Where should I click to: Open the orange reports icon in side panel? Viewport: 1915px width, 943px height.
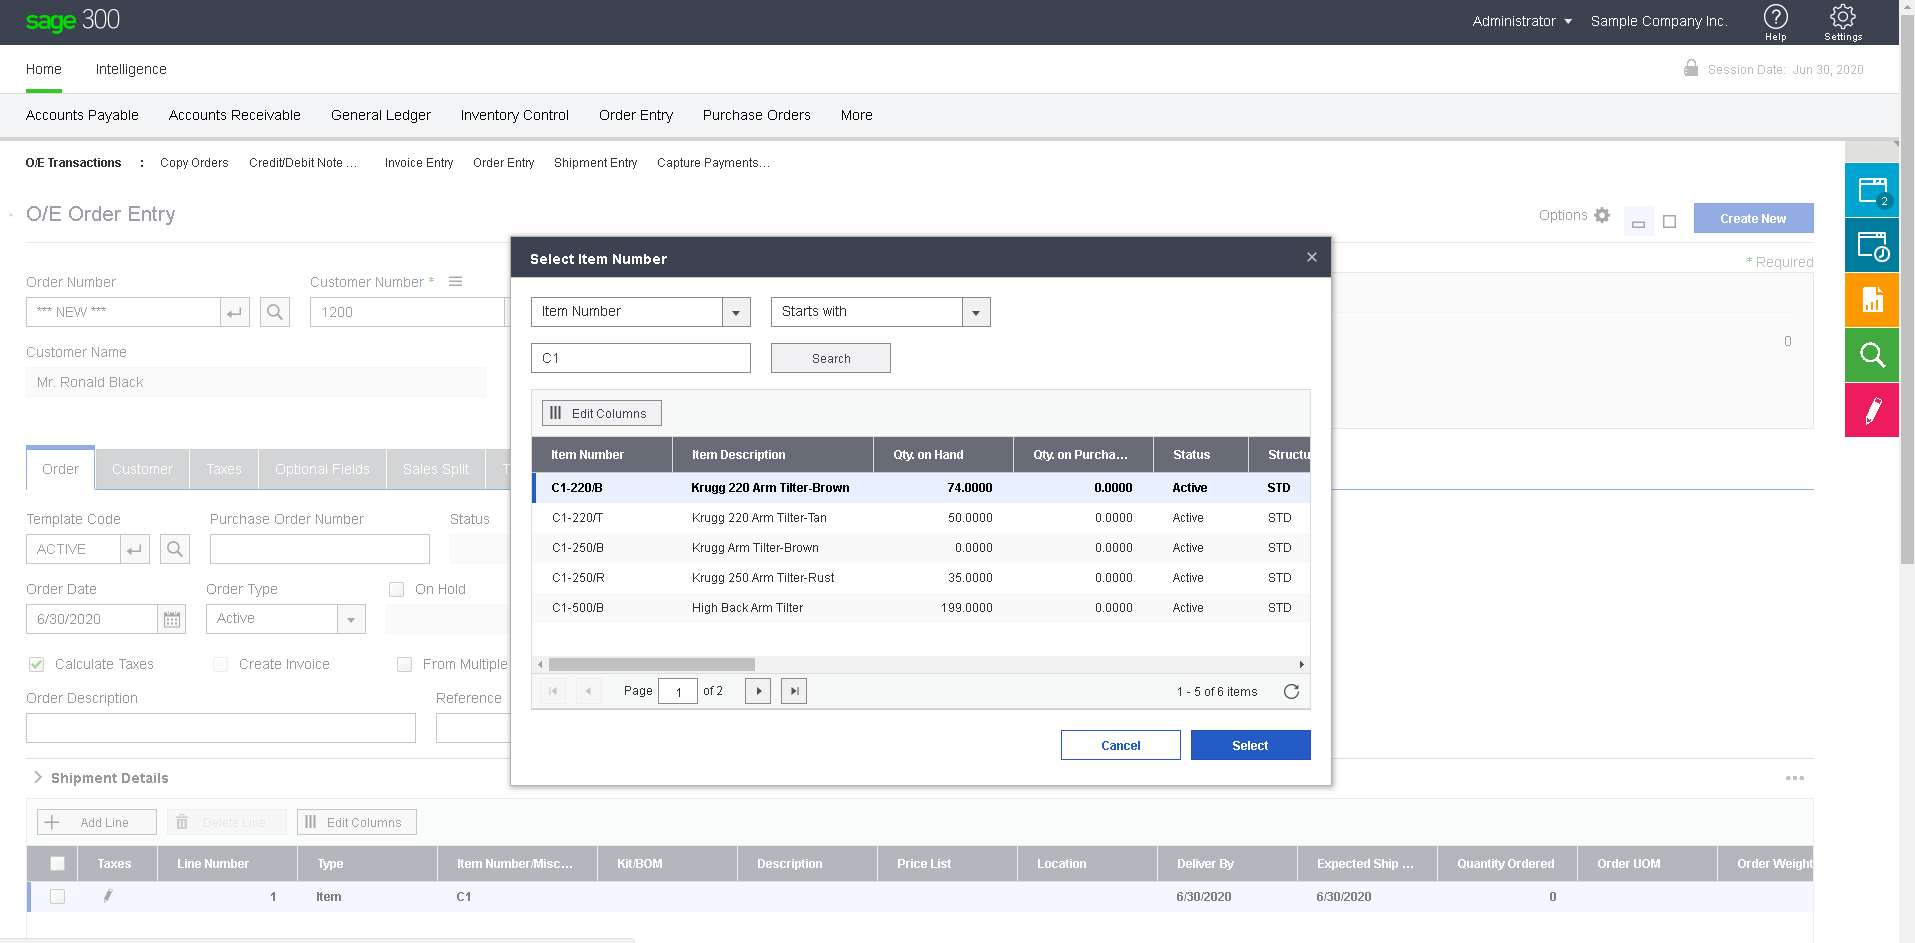point(1871,300)
